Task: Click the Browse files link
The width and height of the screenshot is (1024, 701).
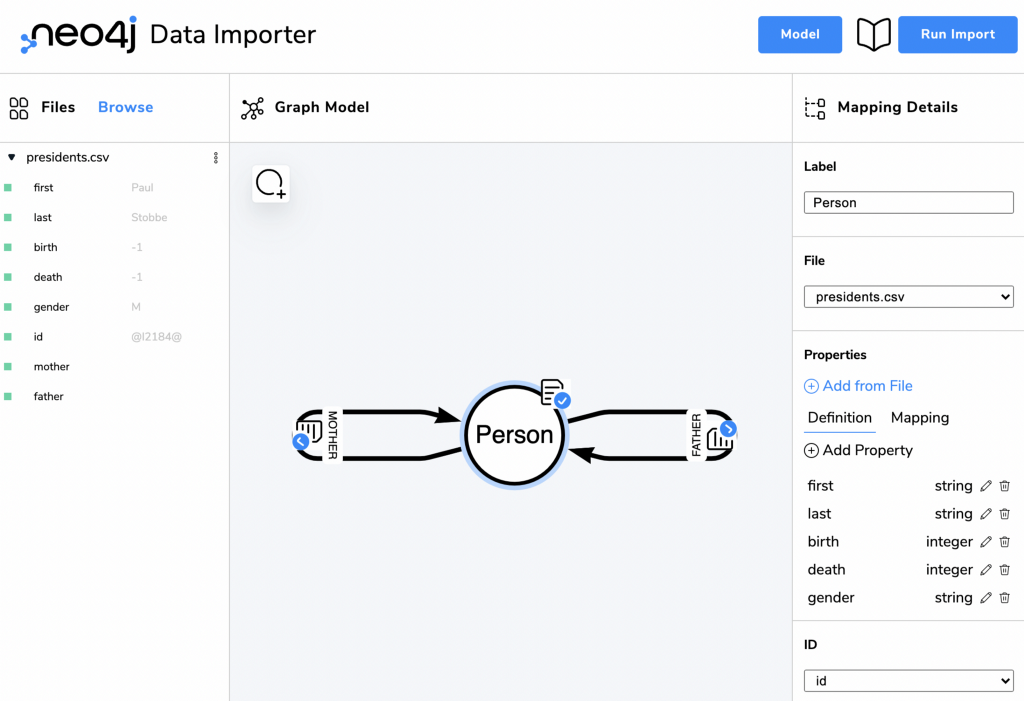Action: click(x=125, y=107)
